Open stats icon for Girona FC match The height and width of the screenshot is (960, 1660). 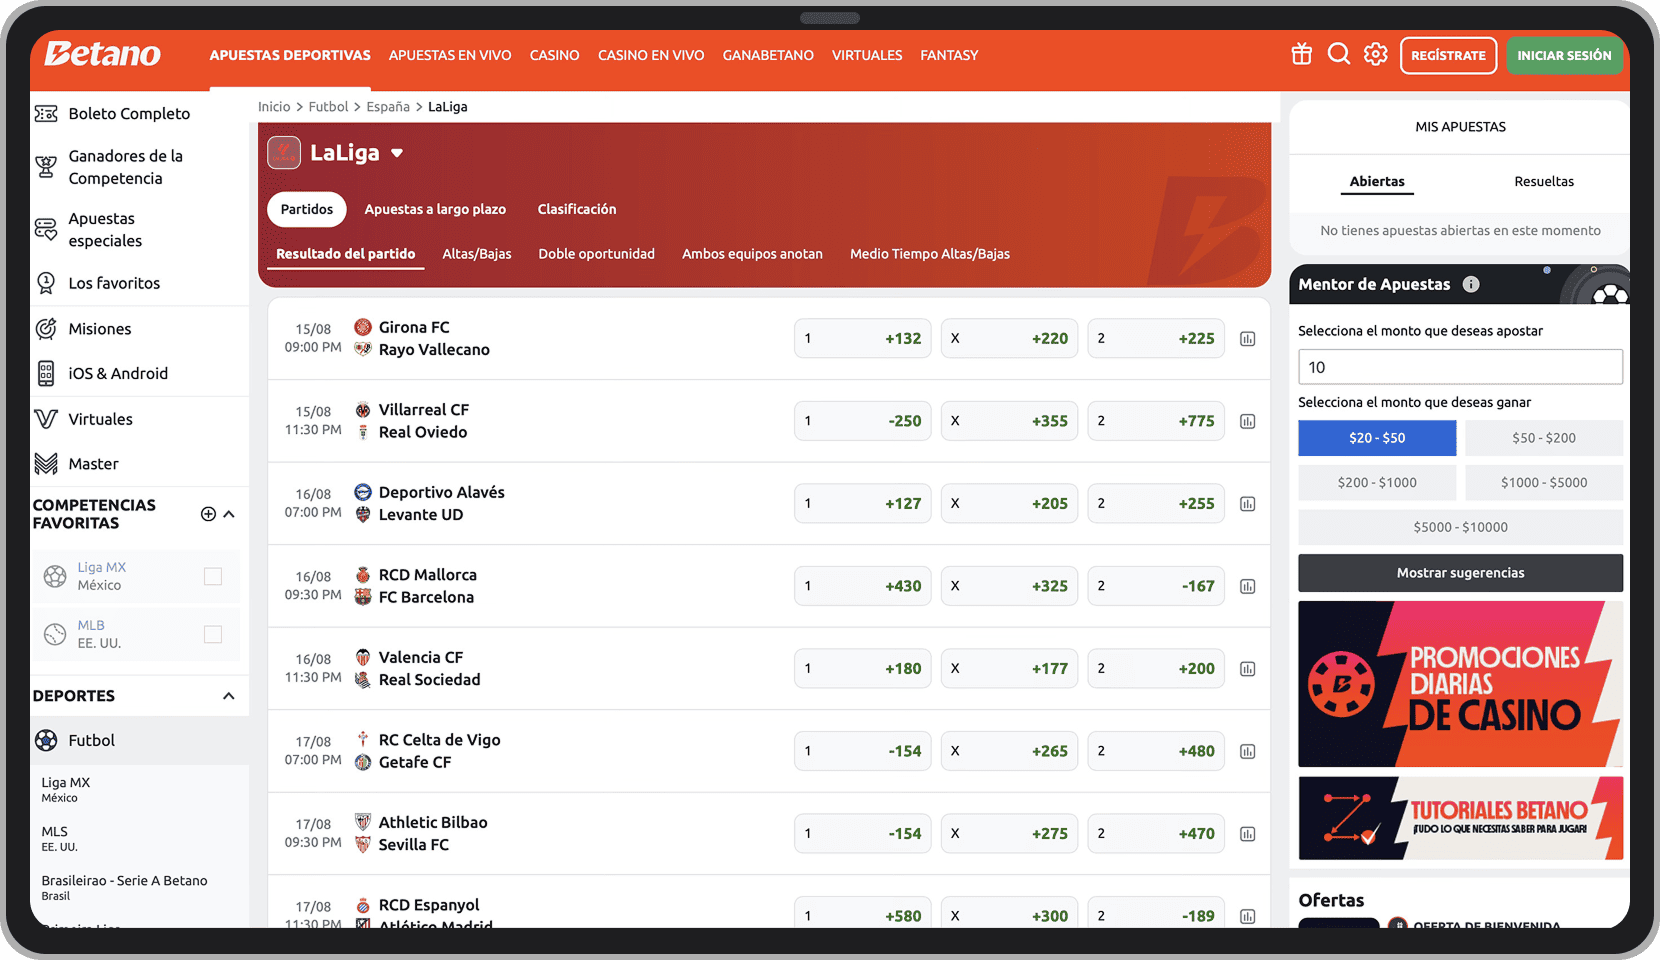1247,339
